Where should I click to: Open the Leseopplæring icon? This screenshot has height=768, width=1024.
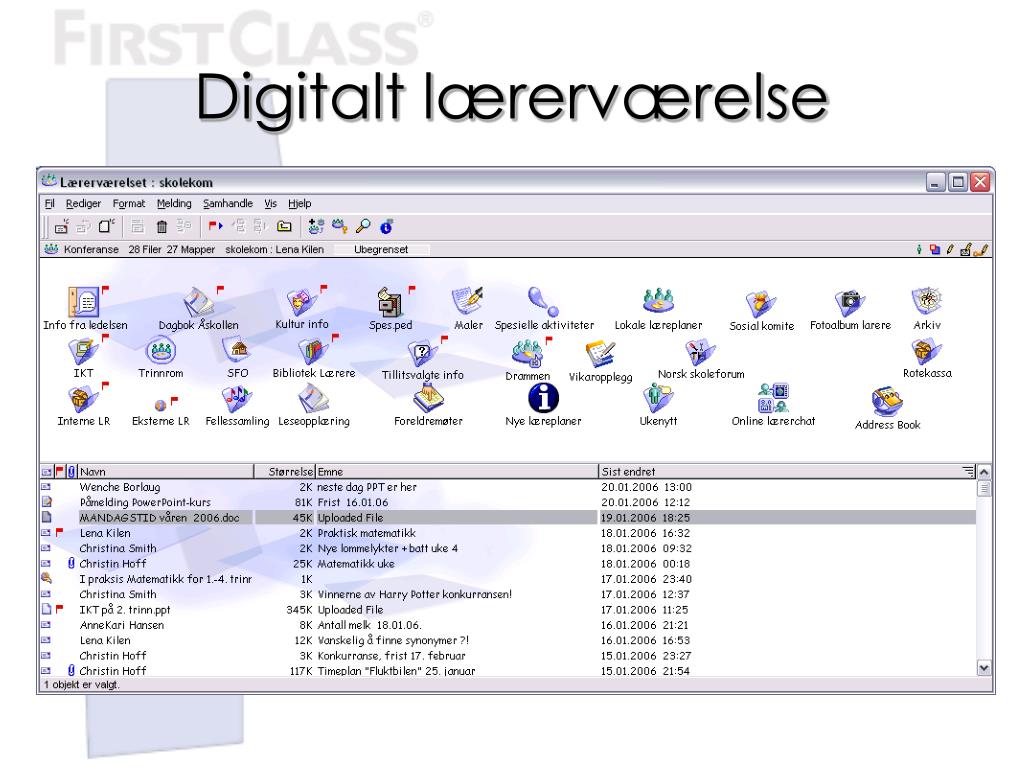coord(313,399)
